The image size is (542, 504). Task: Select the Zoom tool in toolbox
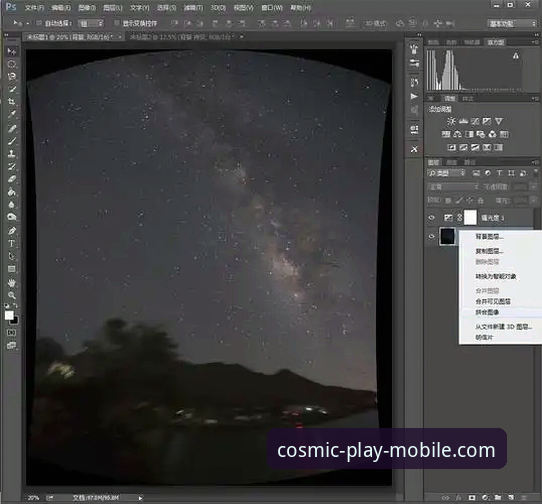tap(12, 295)
